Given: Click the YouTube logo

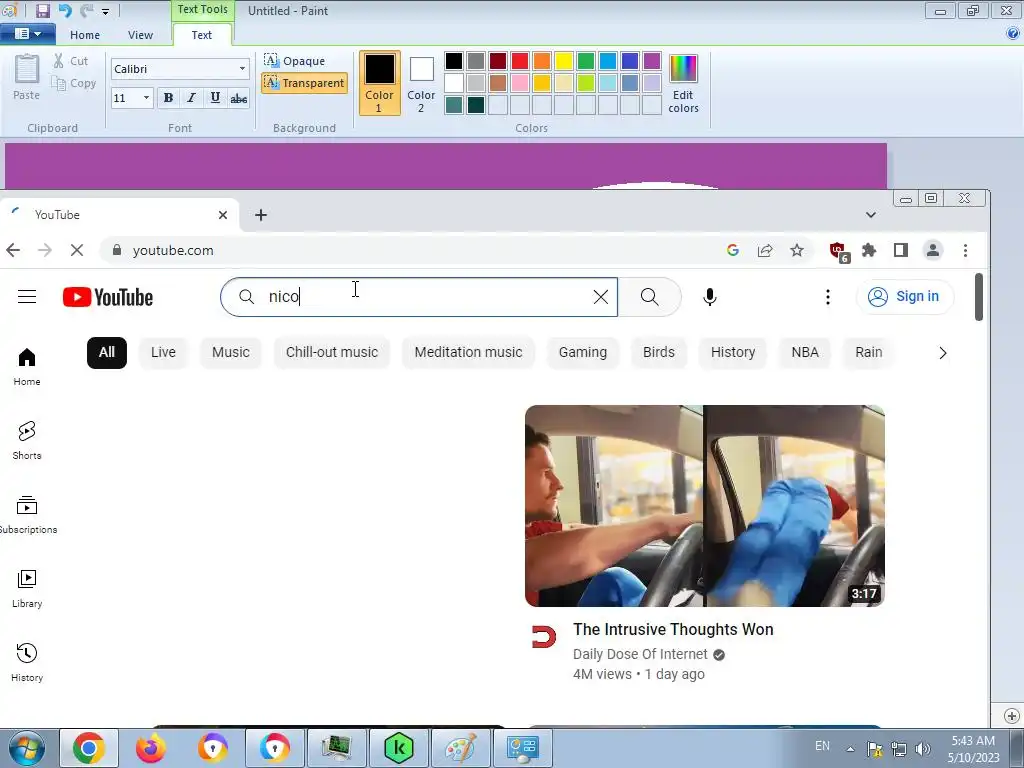Looking at the screenshot, I should click(x=108, y=297).
